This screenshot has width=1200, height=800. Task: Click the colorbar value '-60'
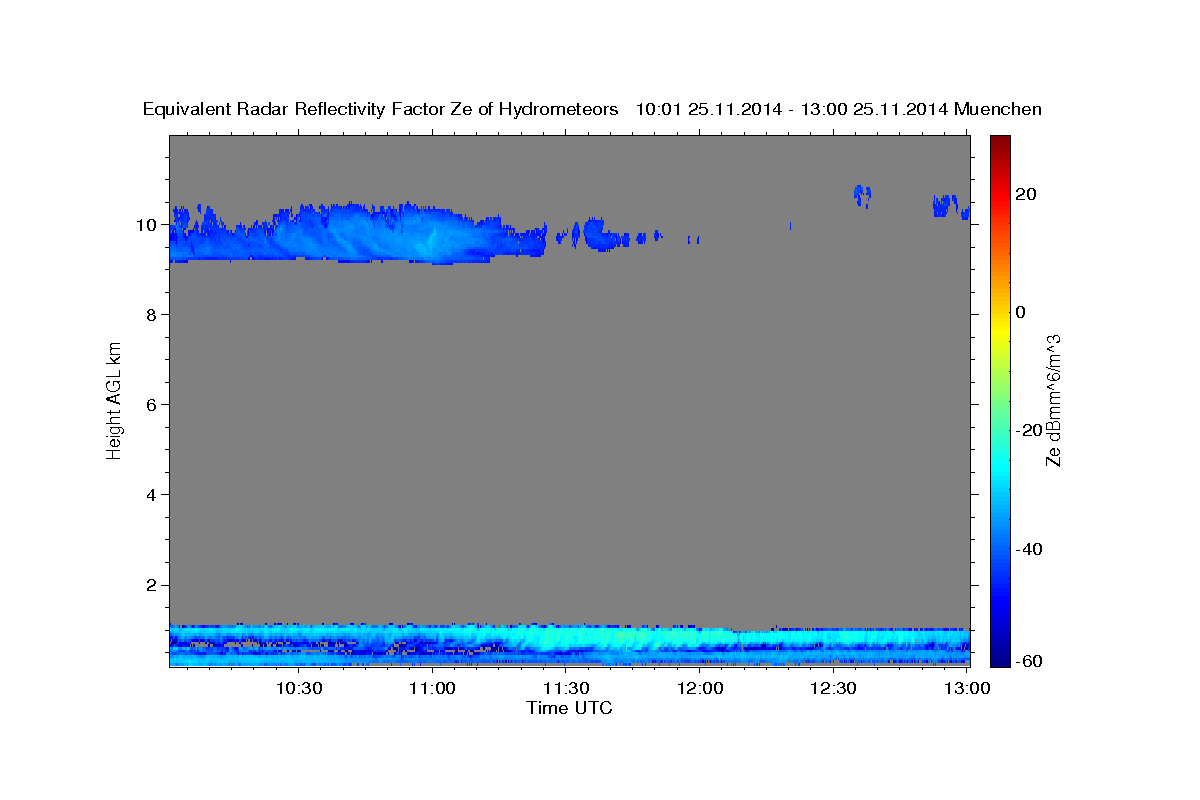click(1028, 661)
